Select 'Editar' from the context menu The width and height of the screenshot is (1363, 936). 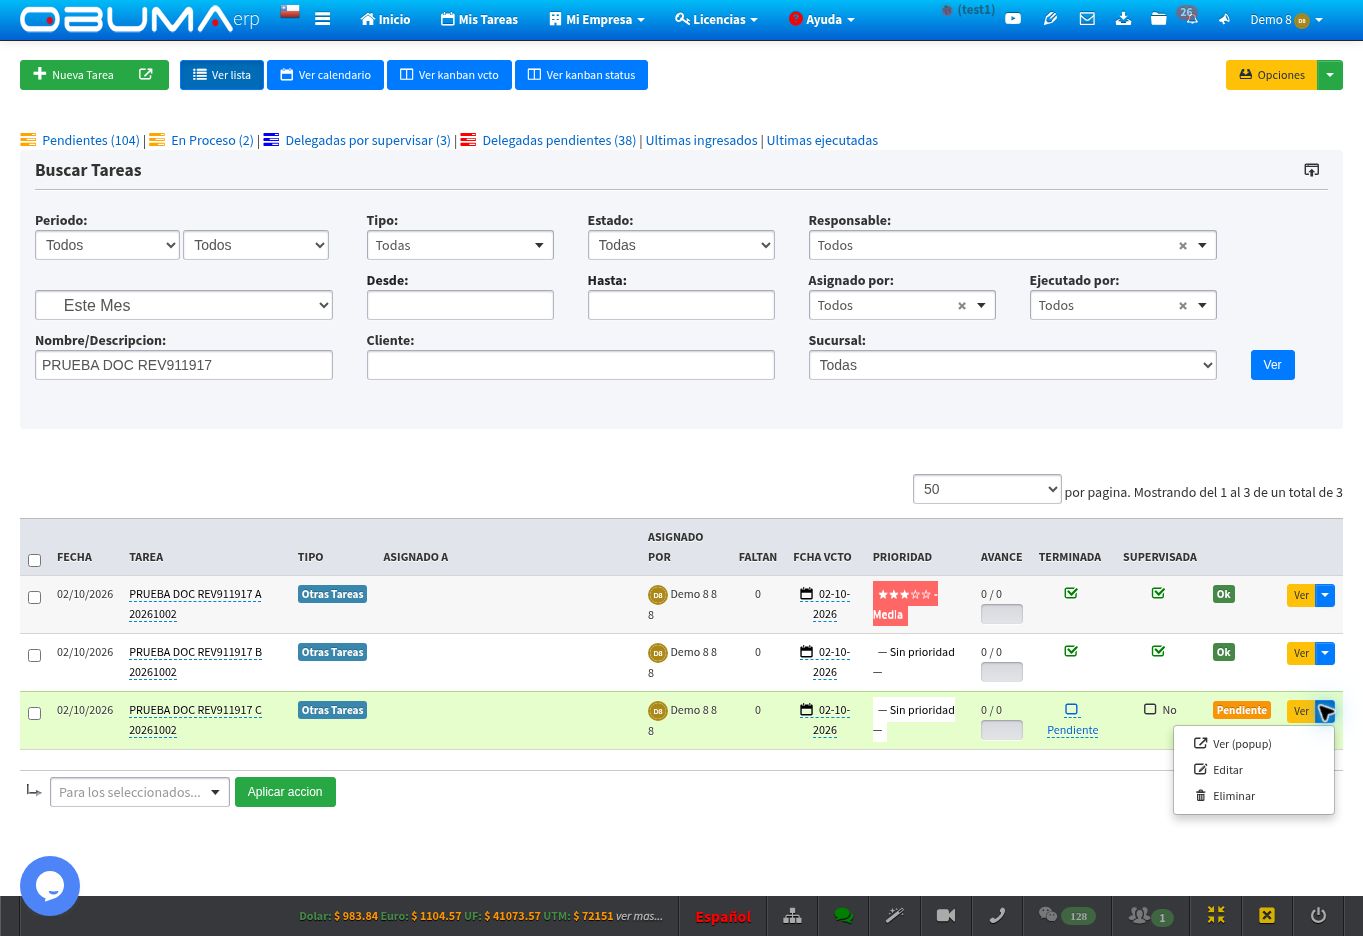pyautogui.click(x=1228, y=770)
